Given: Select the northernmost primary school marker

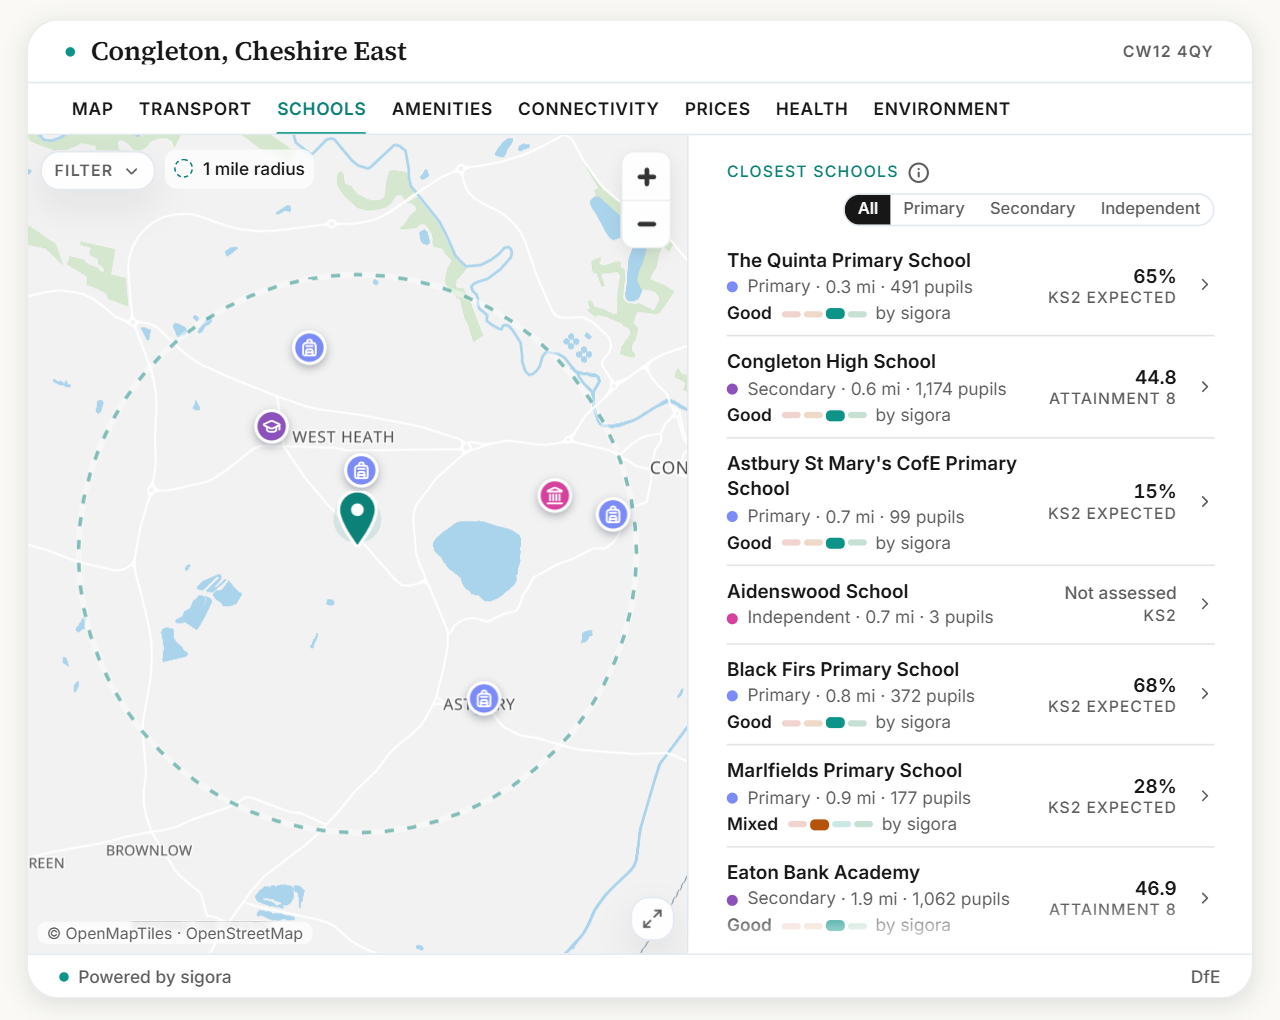Looking at the screenshot, I should click(310, 348).
